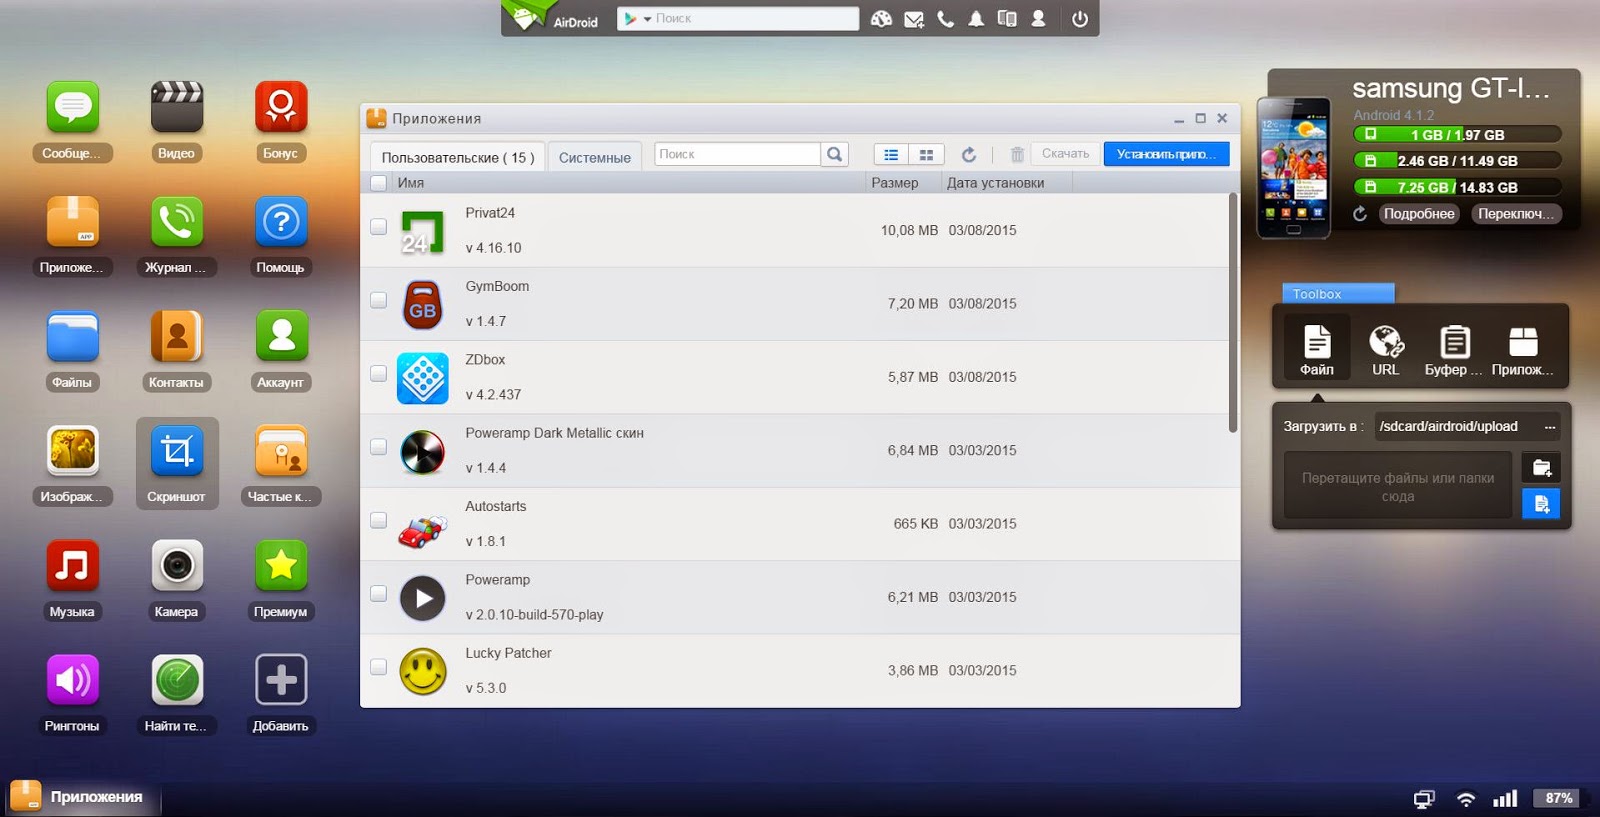Click the Добавить plus icon

tap(281, 680)
